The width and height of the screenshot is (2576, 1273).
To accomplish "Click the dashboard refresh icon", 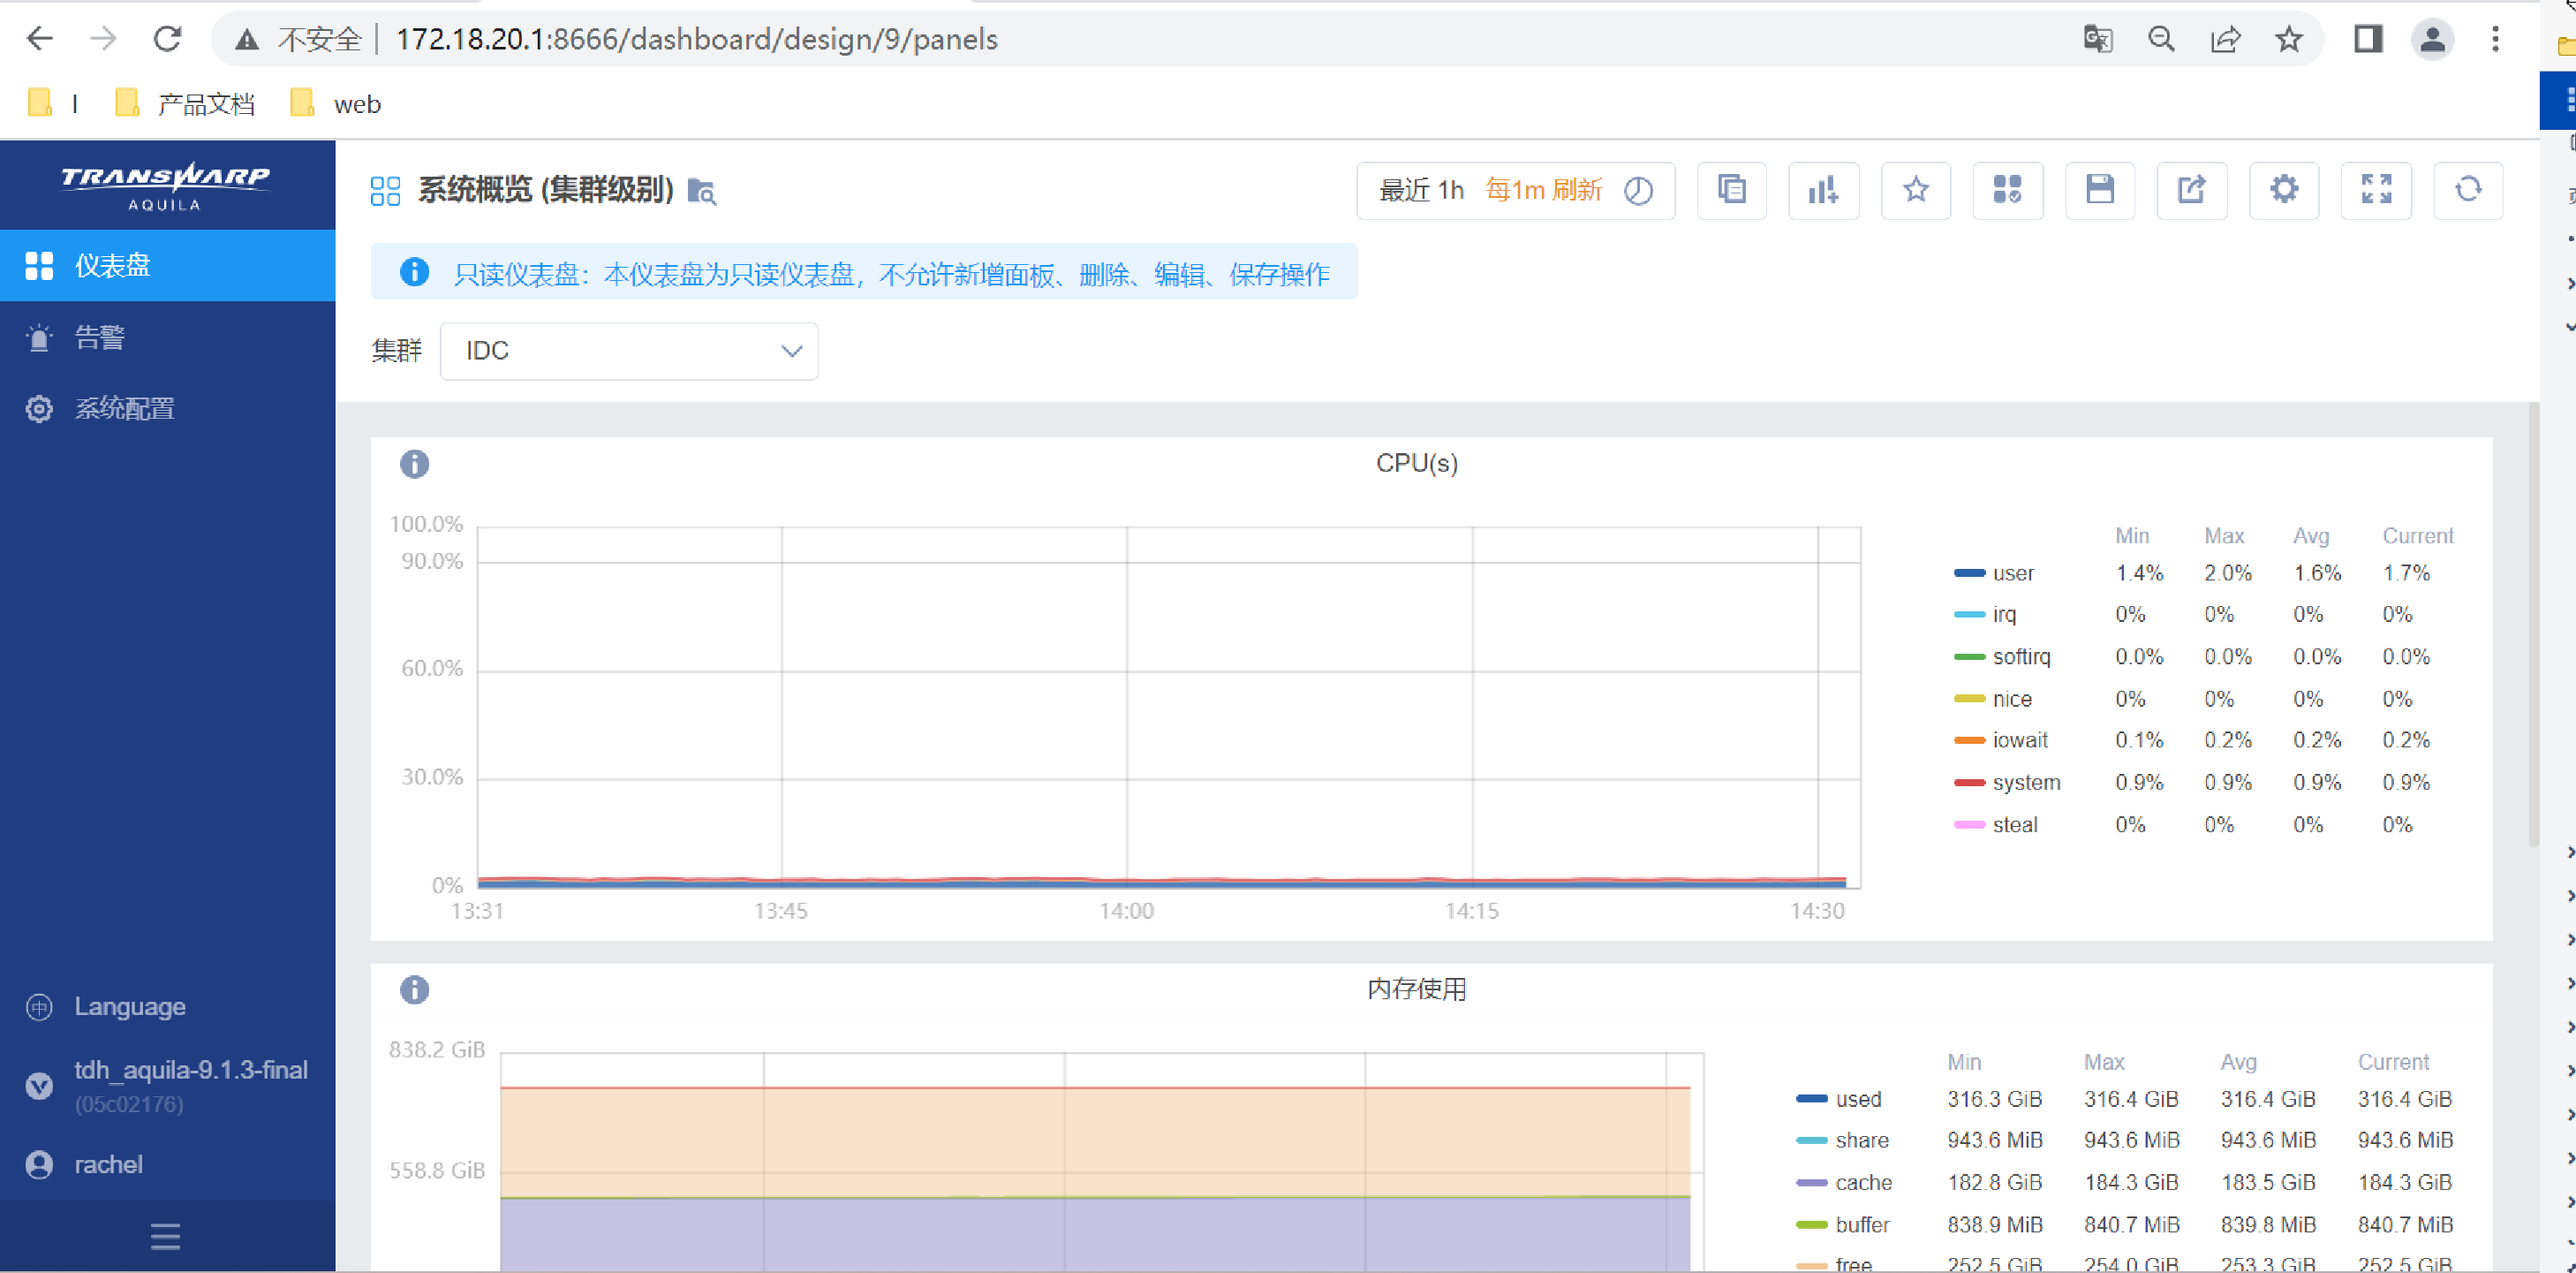I will click(2468, 190).
